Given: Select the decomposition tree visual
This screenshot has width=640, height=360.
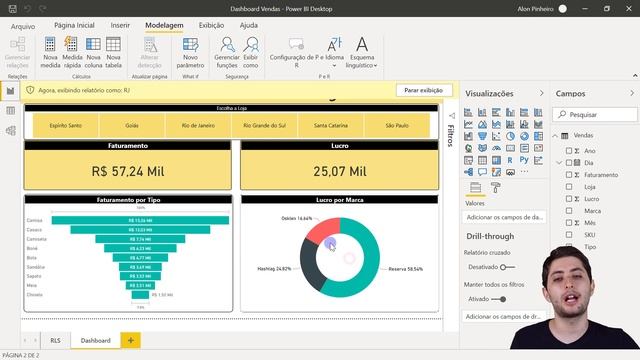Looking at the screenshot, I should coord(468,172).
